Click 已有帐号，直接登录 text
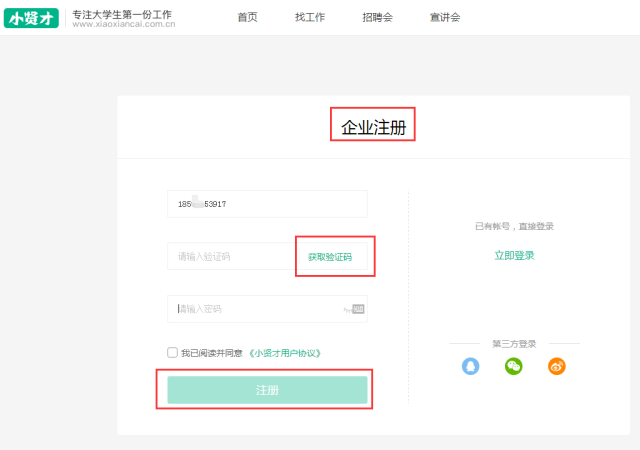This screenshot has height=450, width=640. (514, 226)
